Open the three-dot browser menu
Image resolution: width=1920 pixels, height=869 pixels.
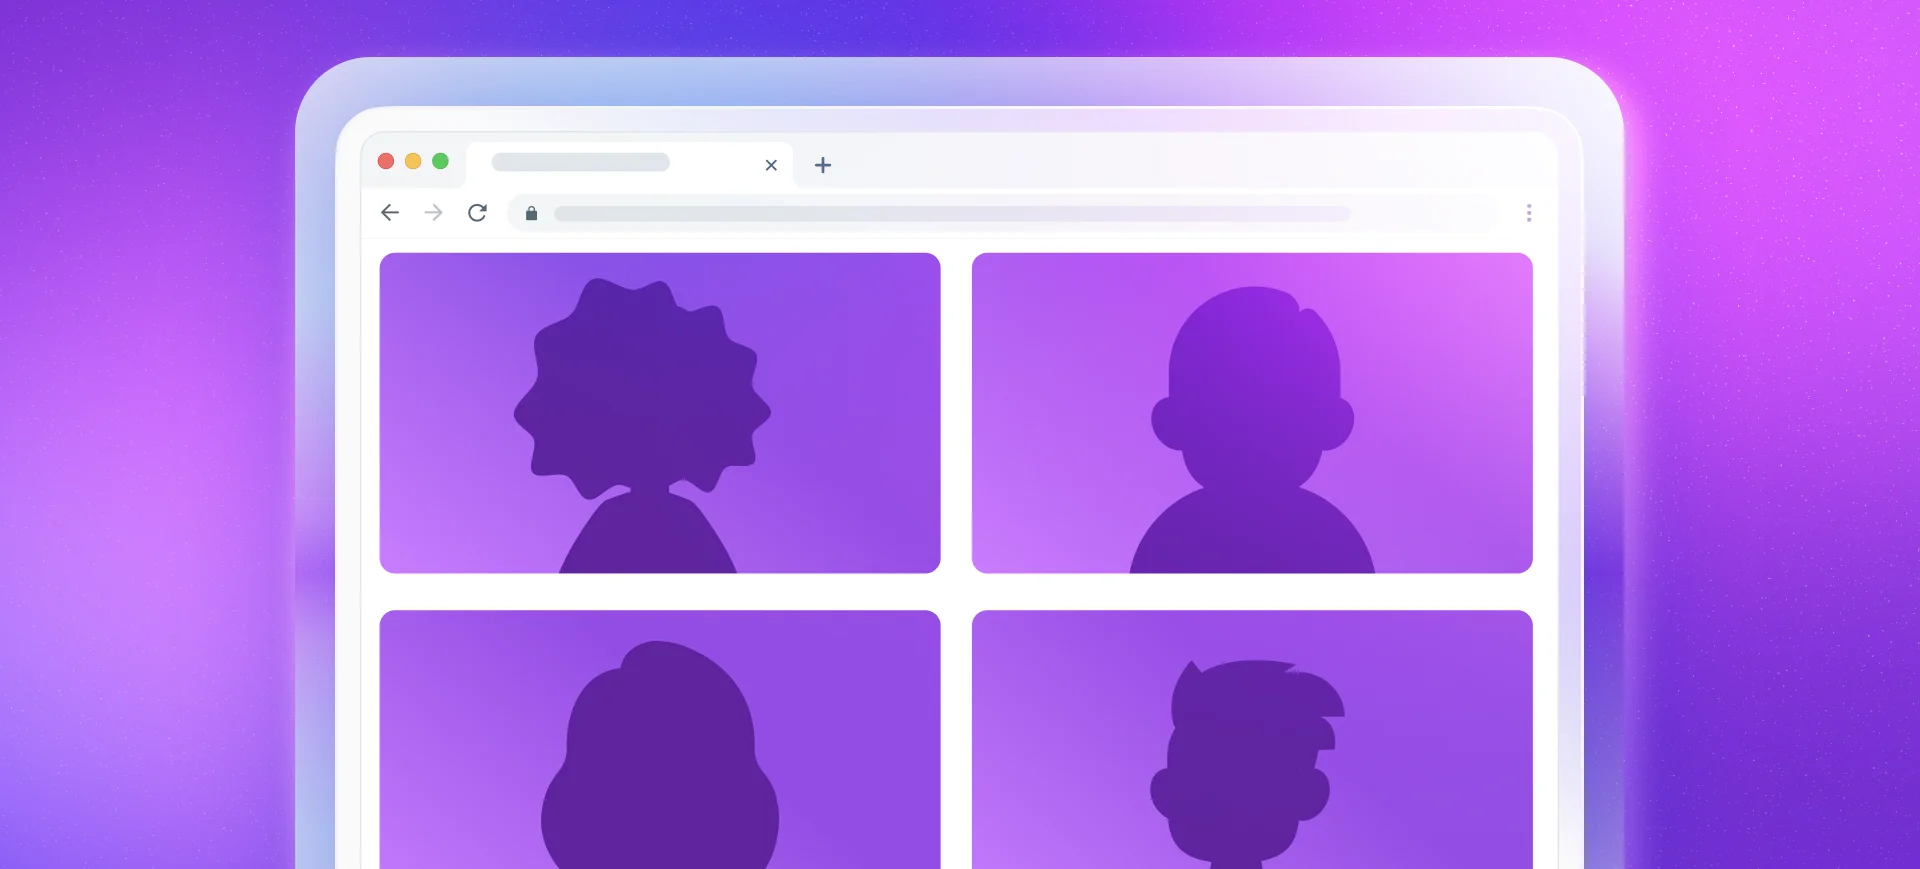(1528, 212)
